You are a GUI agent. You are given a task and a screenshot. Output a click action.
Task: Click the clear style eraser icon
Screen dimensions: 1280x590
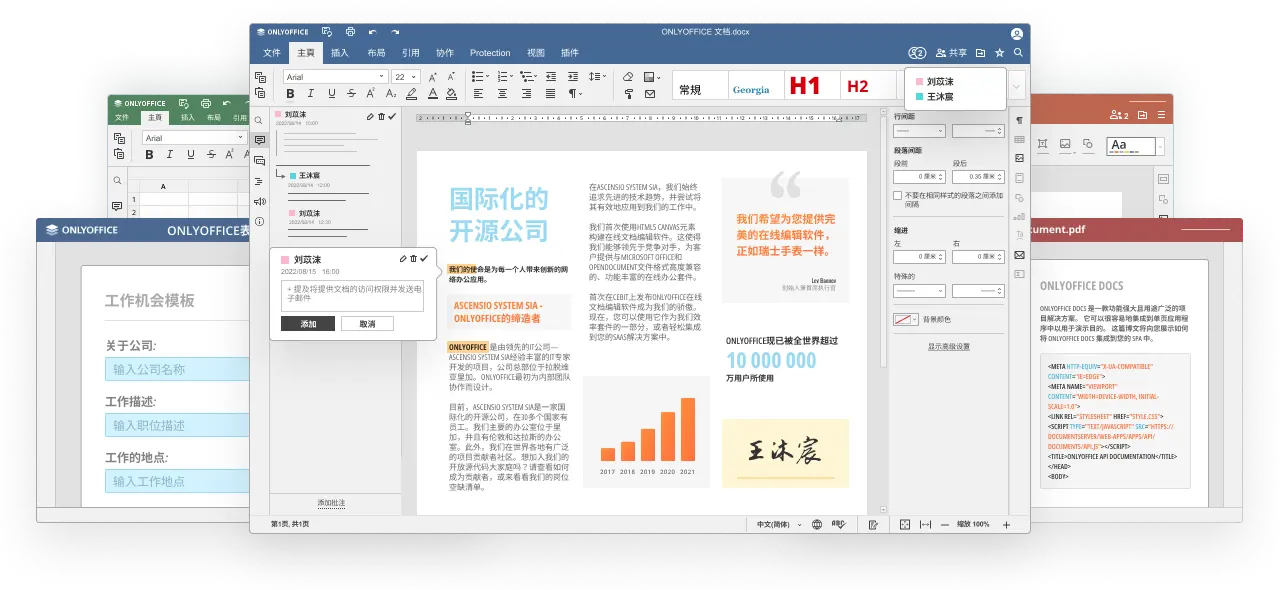point(628,77)
